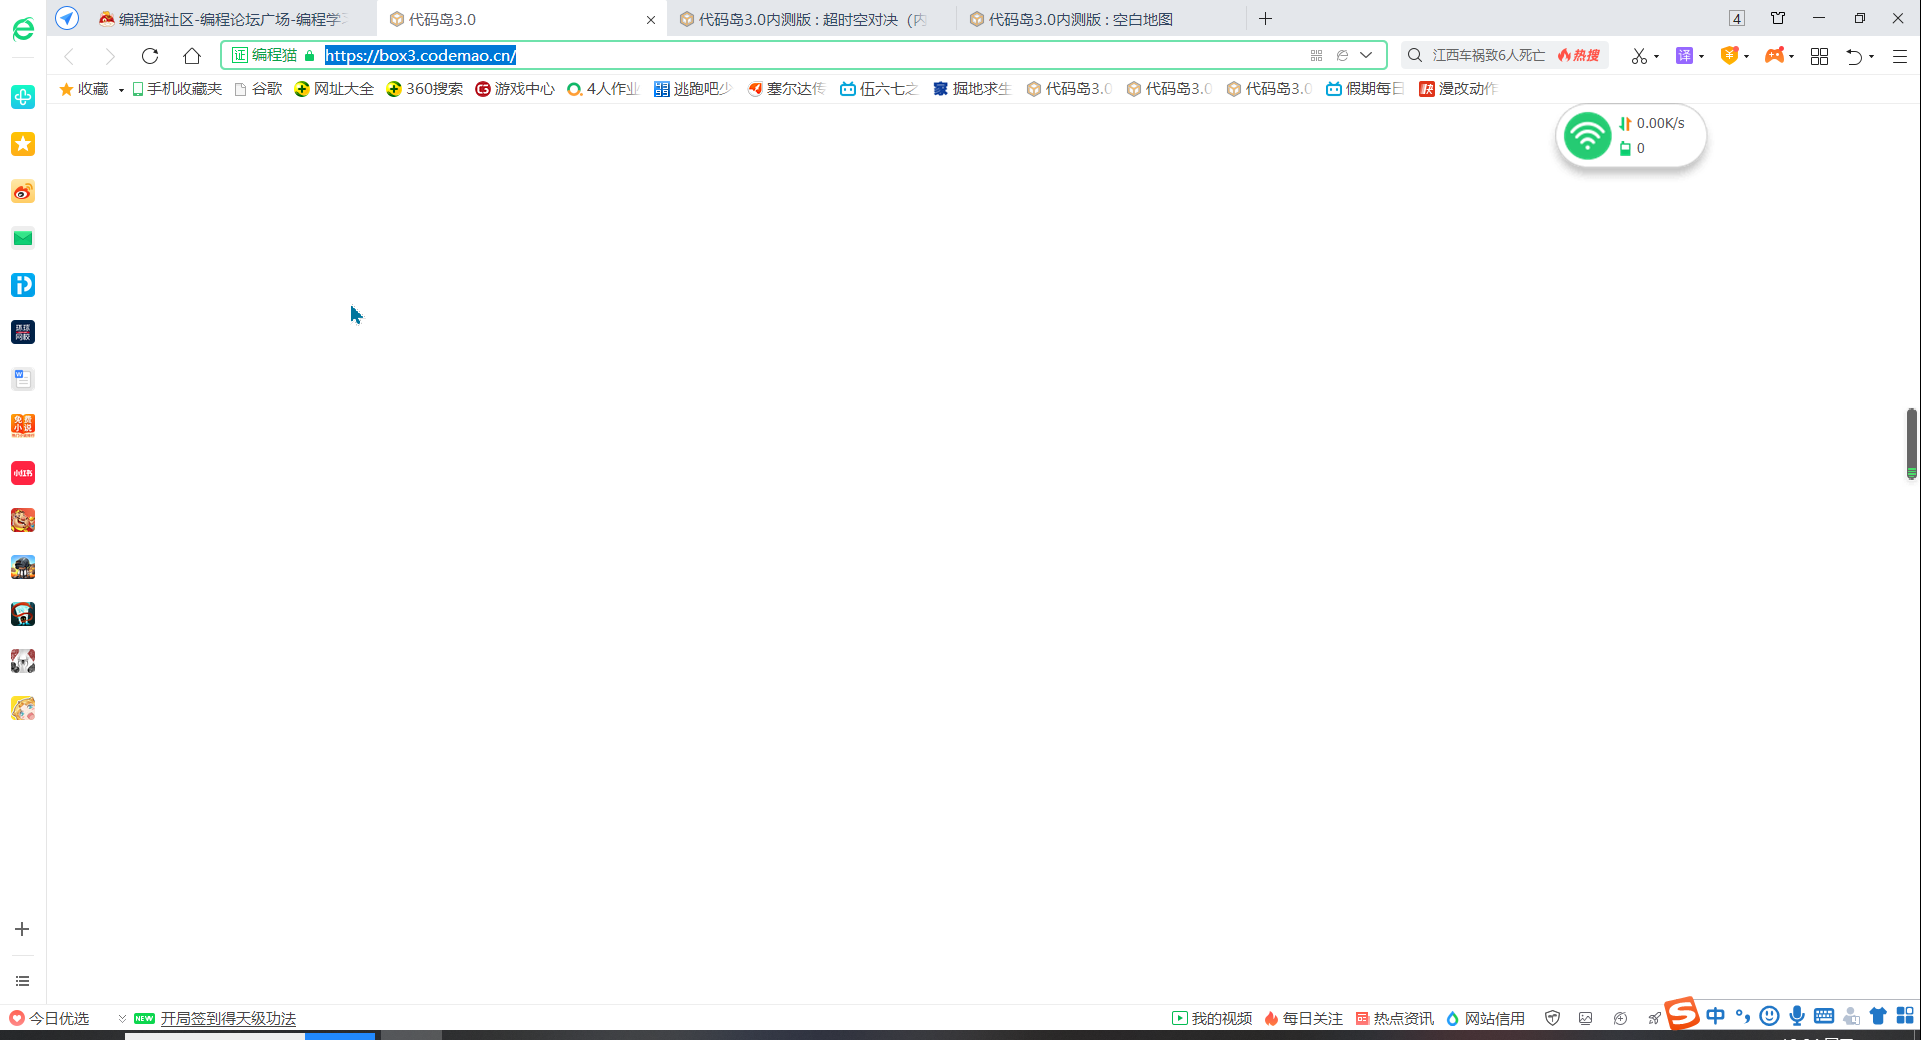1921x1040 pixels.
Task: Expand the translate extension dropdown arrow
Action: (x=1702, y=57)
